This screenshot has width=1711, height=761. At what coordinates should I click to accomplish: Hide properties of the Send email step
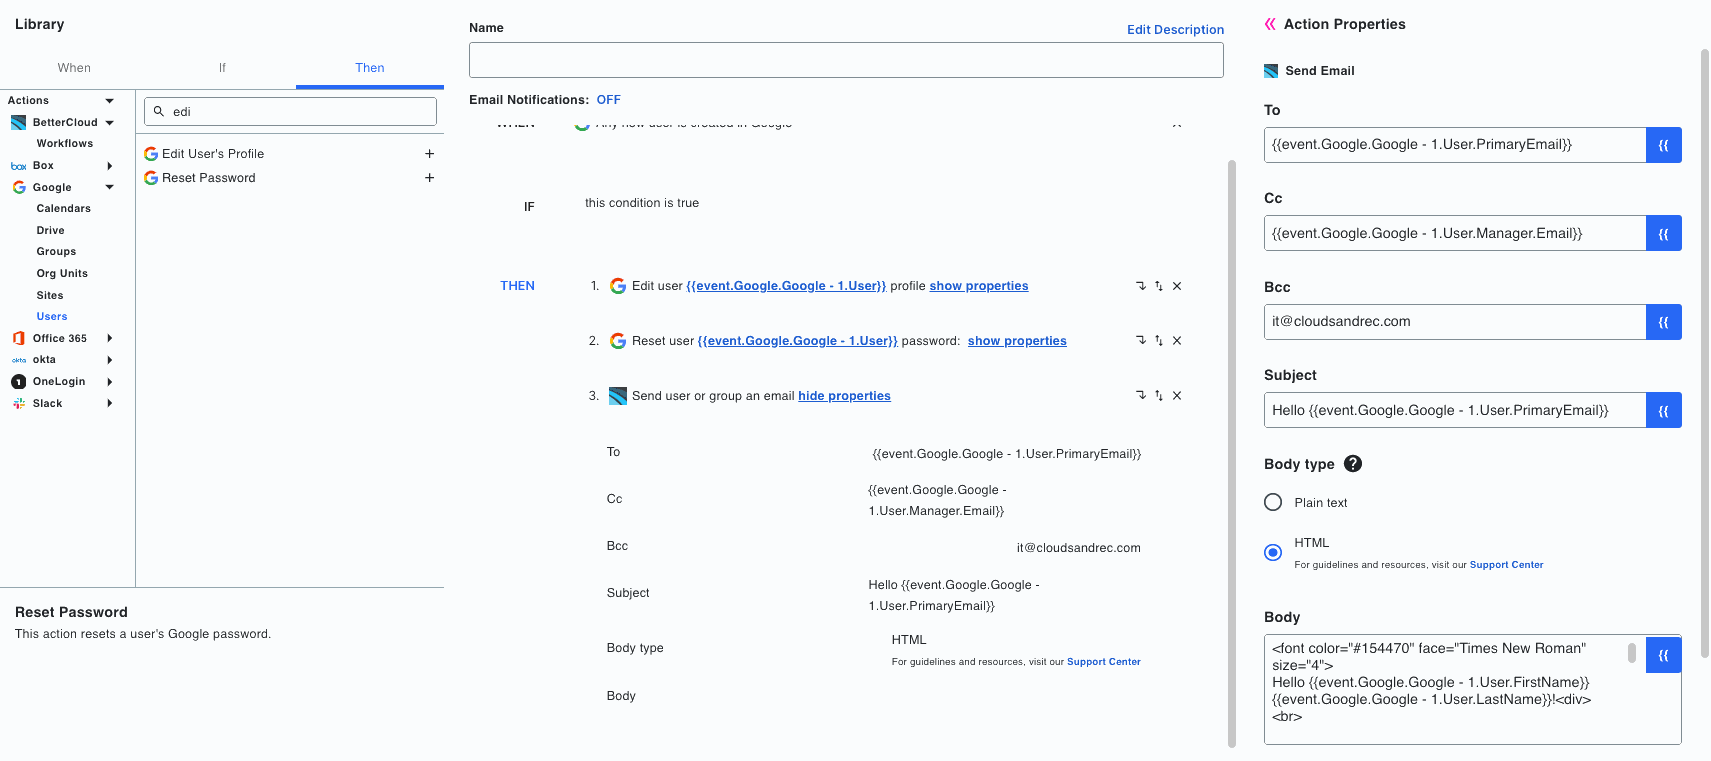[x=844, y=396]
